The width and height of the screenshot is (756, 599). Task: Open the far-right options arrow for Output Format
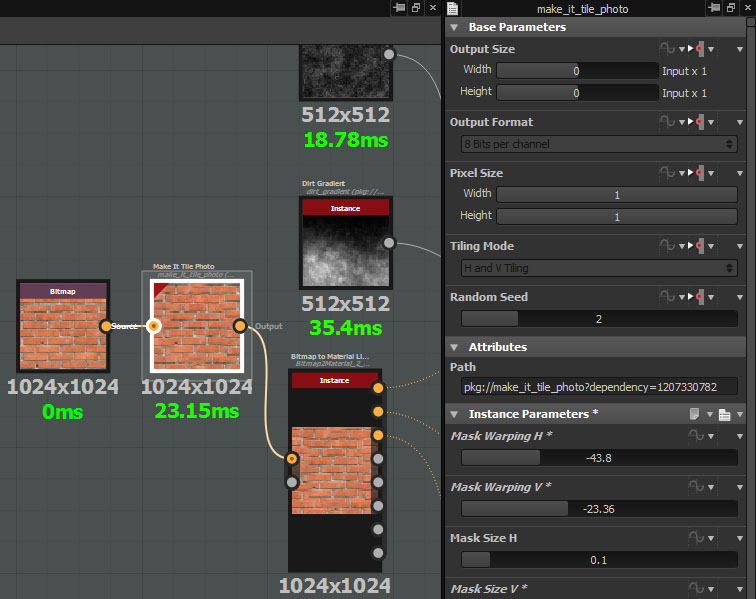(740, 122)
